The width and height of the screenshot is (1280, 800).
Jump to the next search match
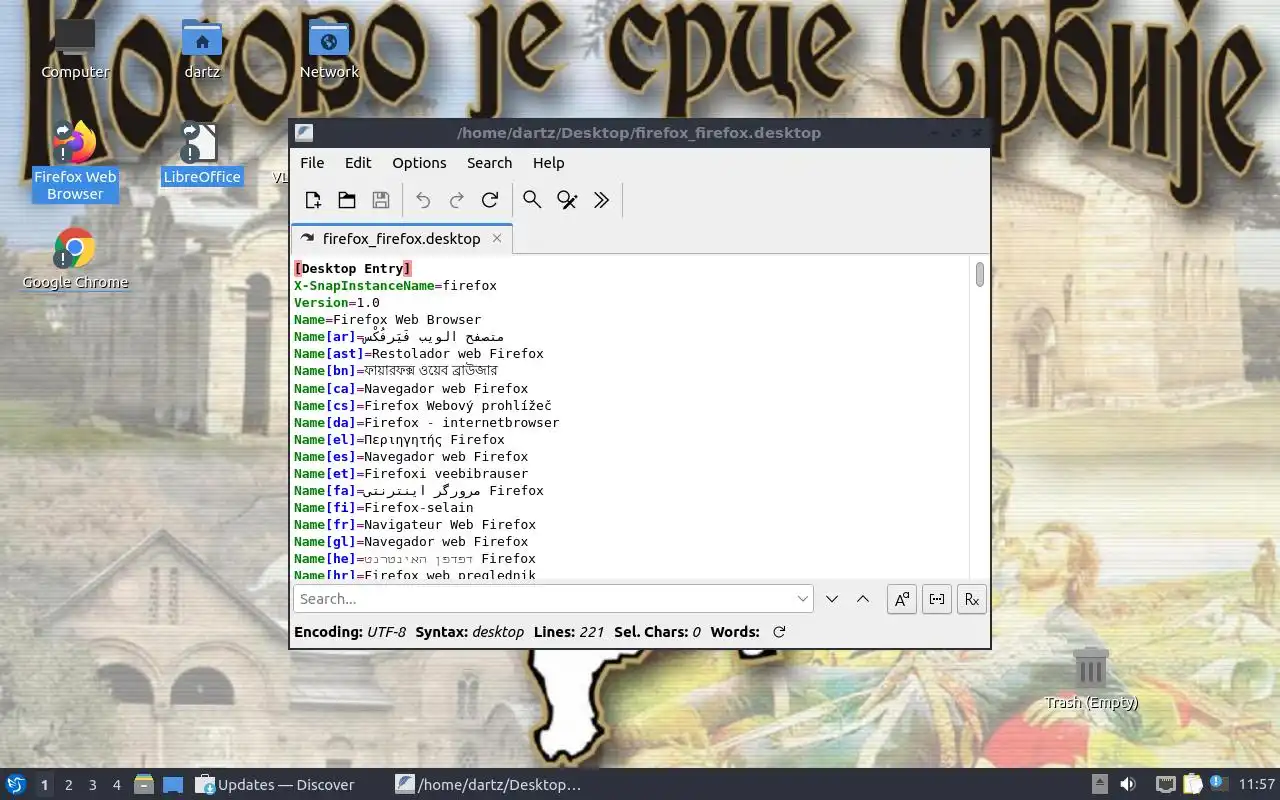click(x=832, y=599)
